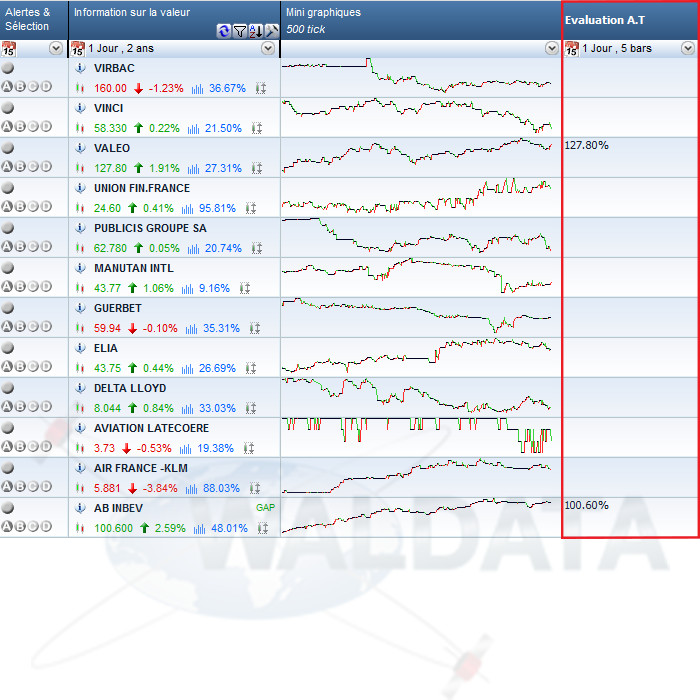Expand the '1 Jour , 2 ans' period dropdown
Image resolution: width=700 pixels, height=700 pixels.
click(267, 48)
